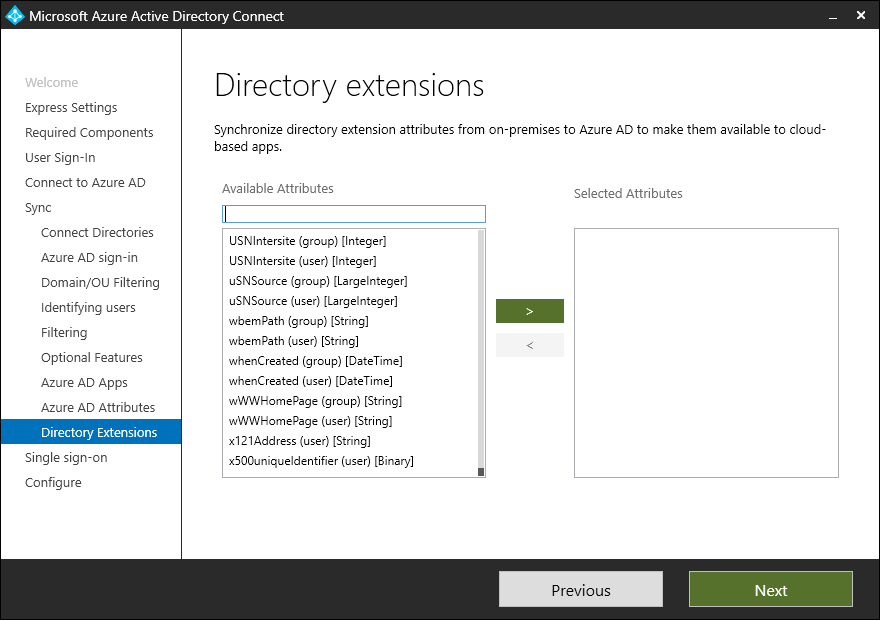Open Domain/OU Filtering in sidebar
The image size is (880, 620).
pyautogui.click(x=100, y=283)
